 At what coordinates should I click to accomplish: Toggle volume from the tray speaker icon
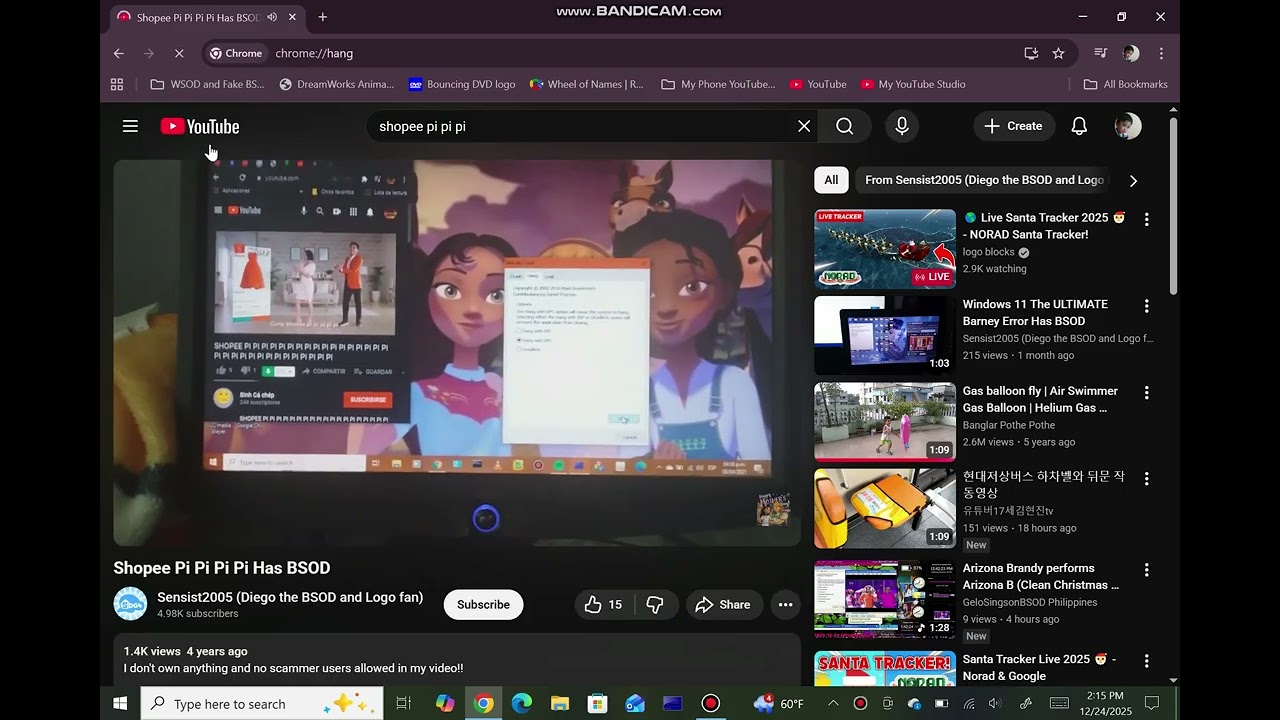[997, 703]
